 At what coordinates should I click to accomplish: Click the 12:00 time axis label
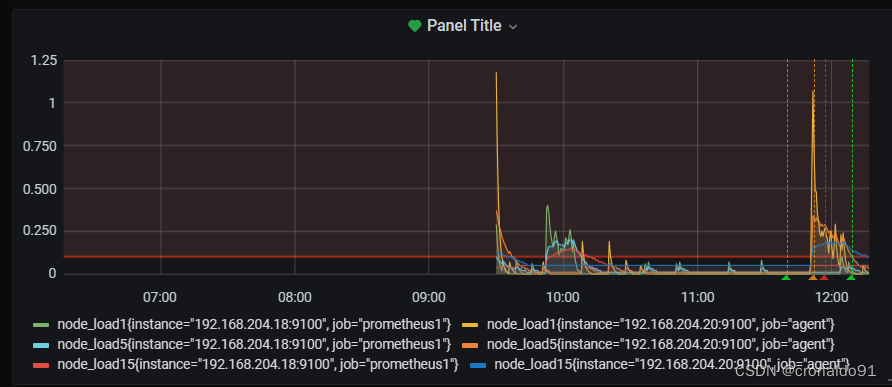(x=831, y=297)
